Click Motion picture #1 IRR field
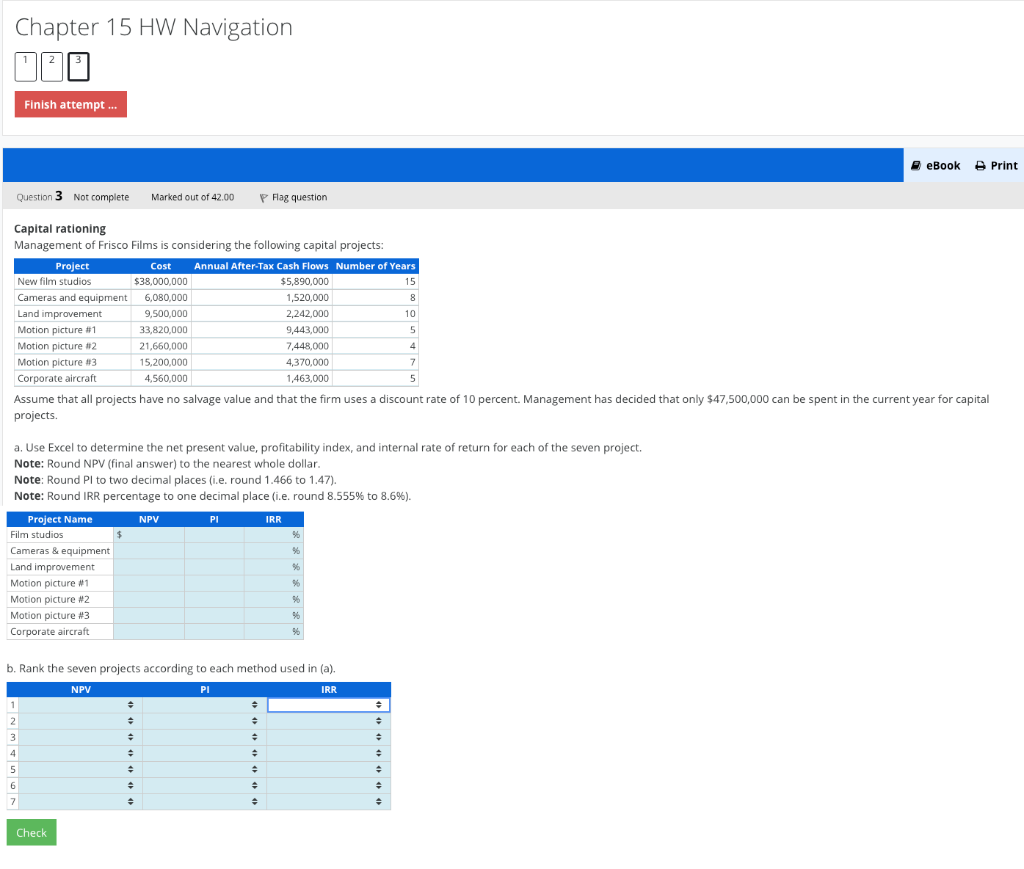Screen dimensions: 1024x869 (274, 583)
